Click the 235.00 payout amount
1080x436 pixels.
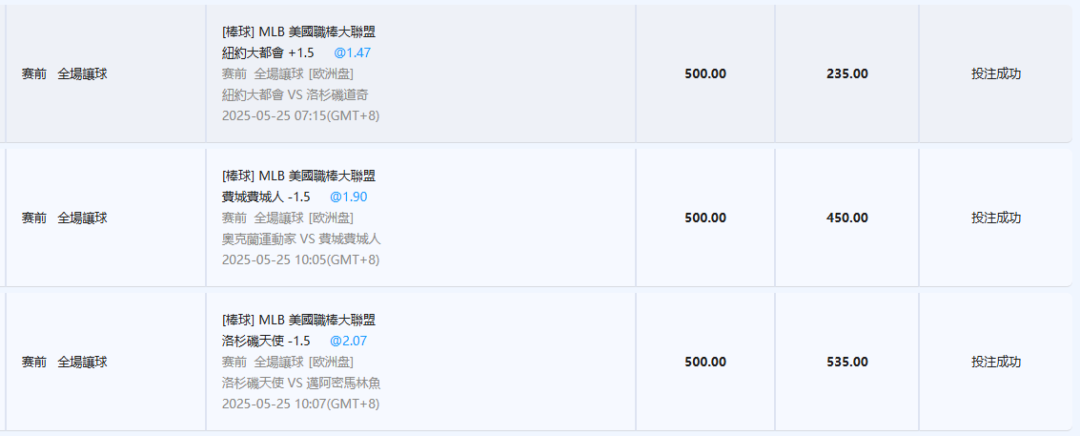tap(847, 74)
